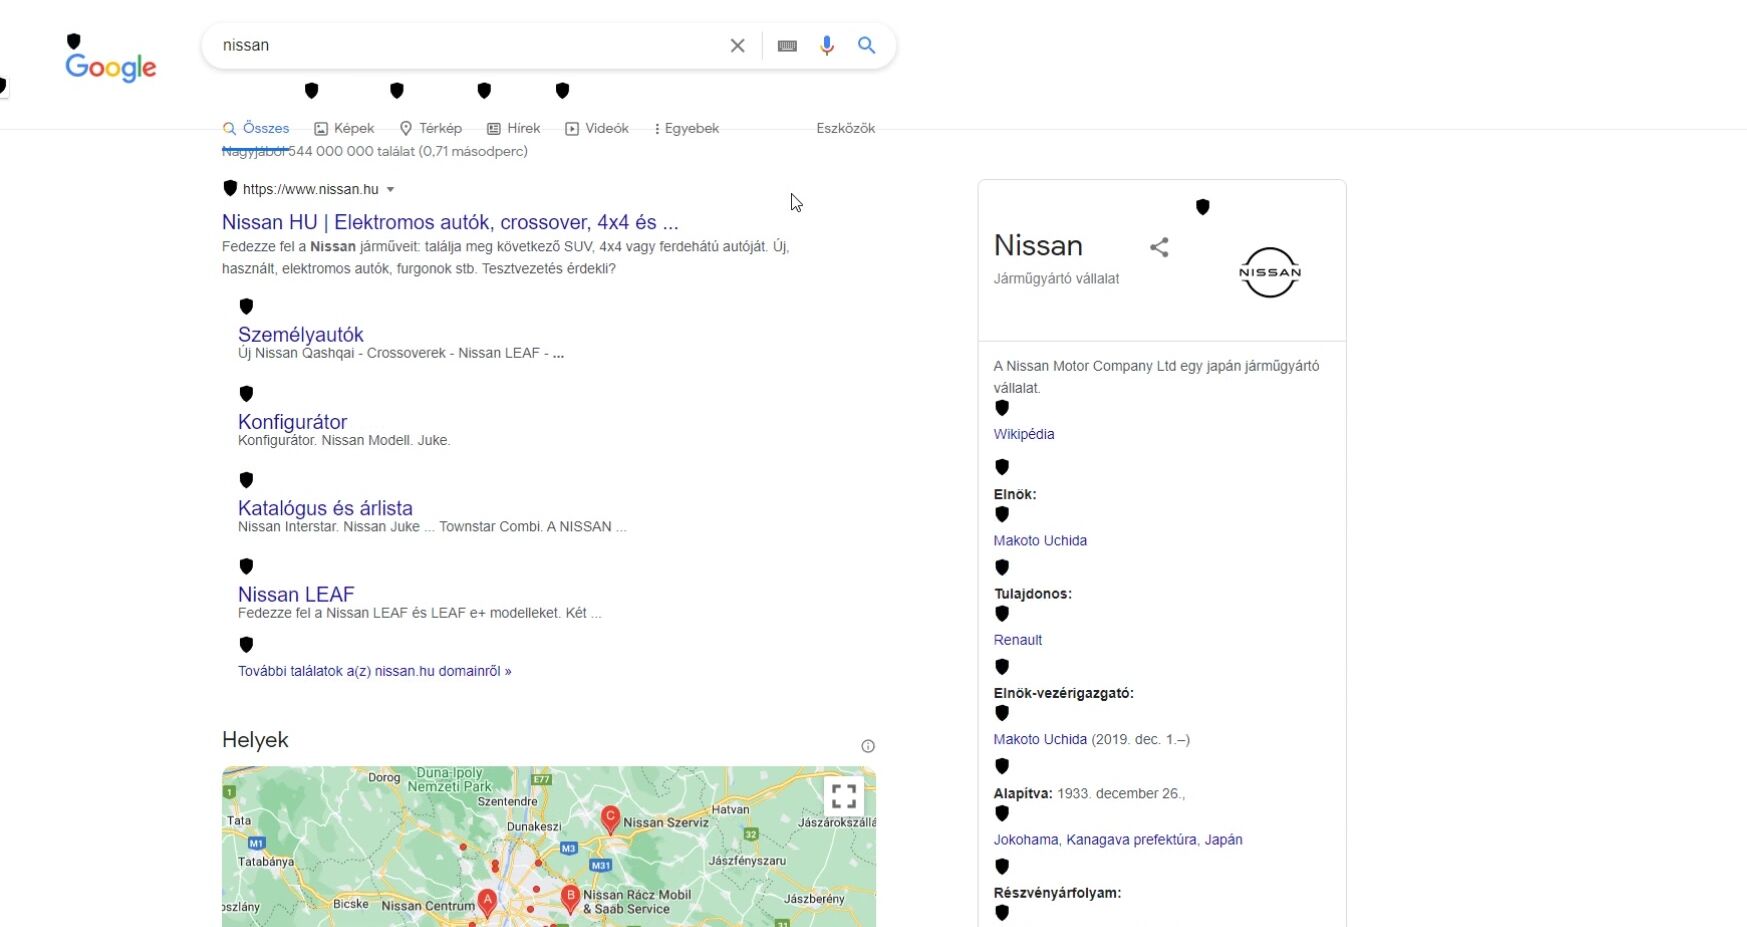The width and height of the screenshot is (1747, 927).
Task: Click the Nissan title in knowledge panel
Action: [1038, 245]
